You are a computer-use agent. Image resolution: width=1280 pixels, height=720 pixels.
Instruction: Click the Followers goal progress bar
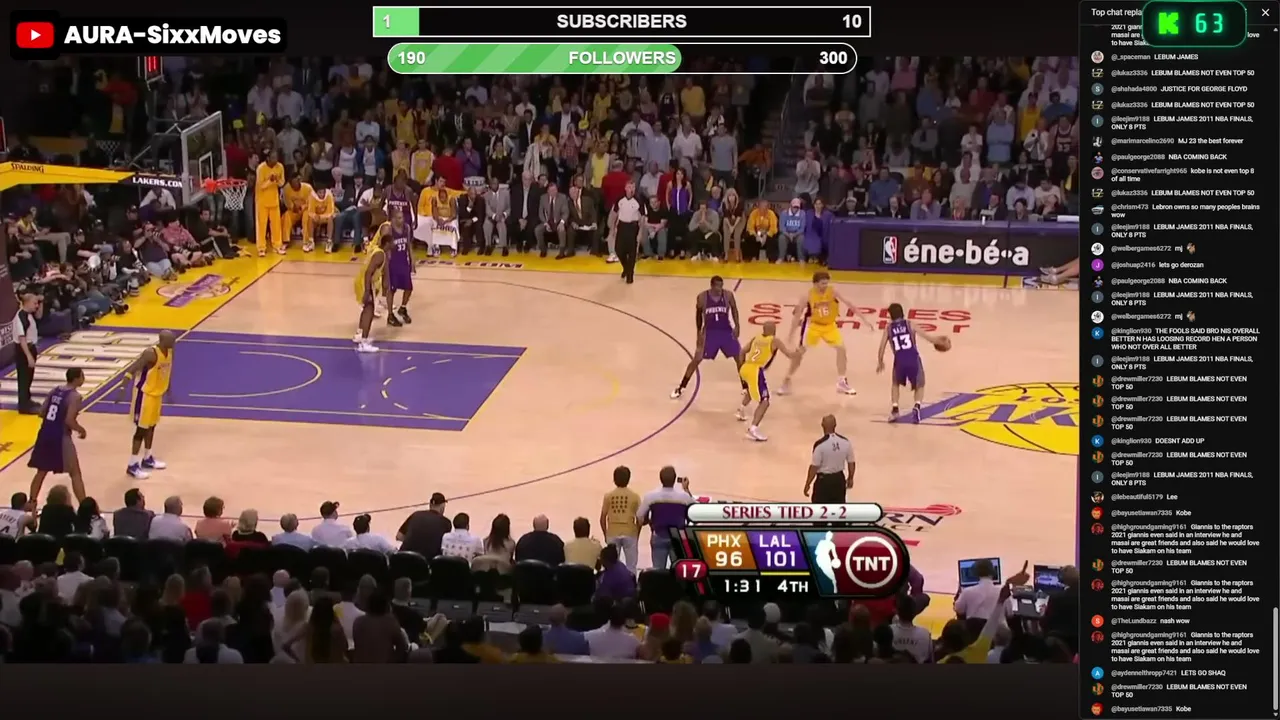click(622, 58)
